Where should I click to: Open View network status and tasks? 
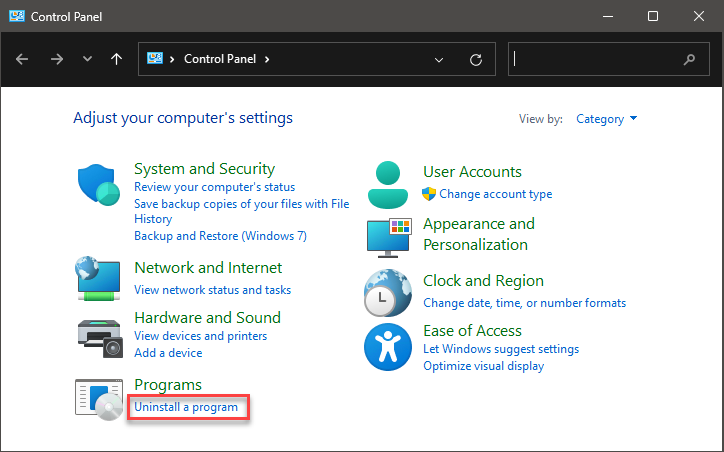point(212,290)
